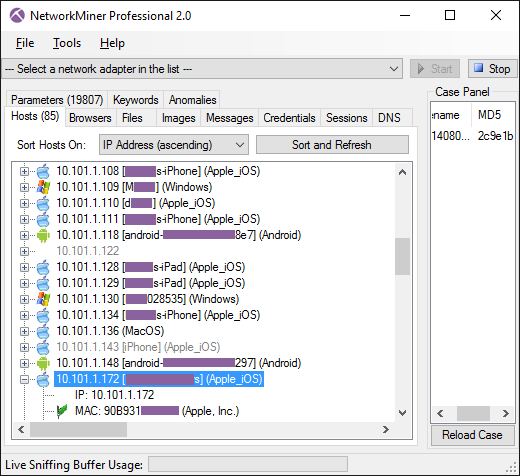Screen dimensions: 520x476
Task: Switch to the Browsers tab
Action: pos(90,118)
